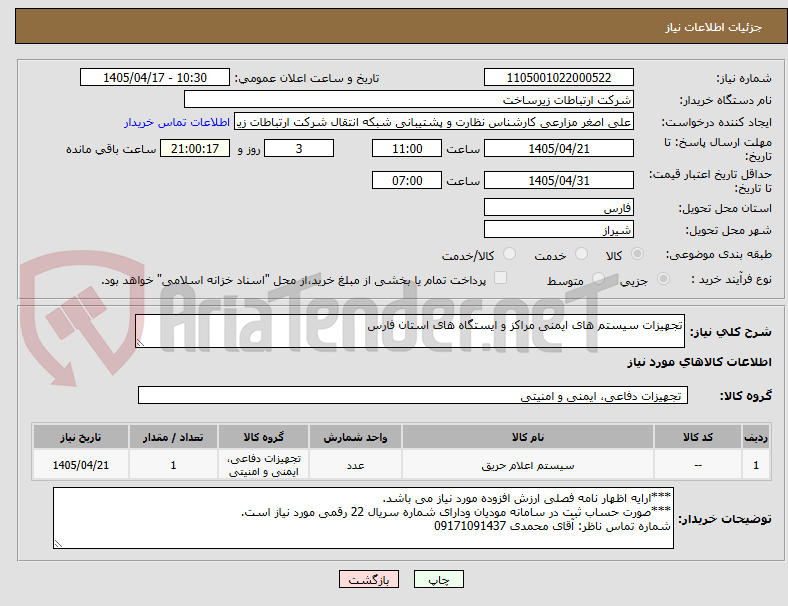The height and width of the screenshot is (606, 788).
Task: Select the خدمت radio button
Action: click(x=581, y=254)
